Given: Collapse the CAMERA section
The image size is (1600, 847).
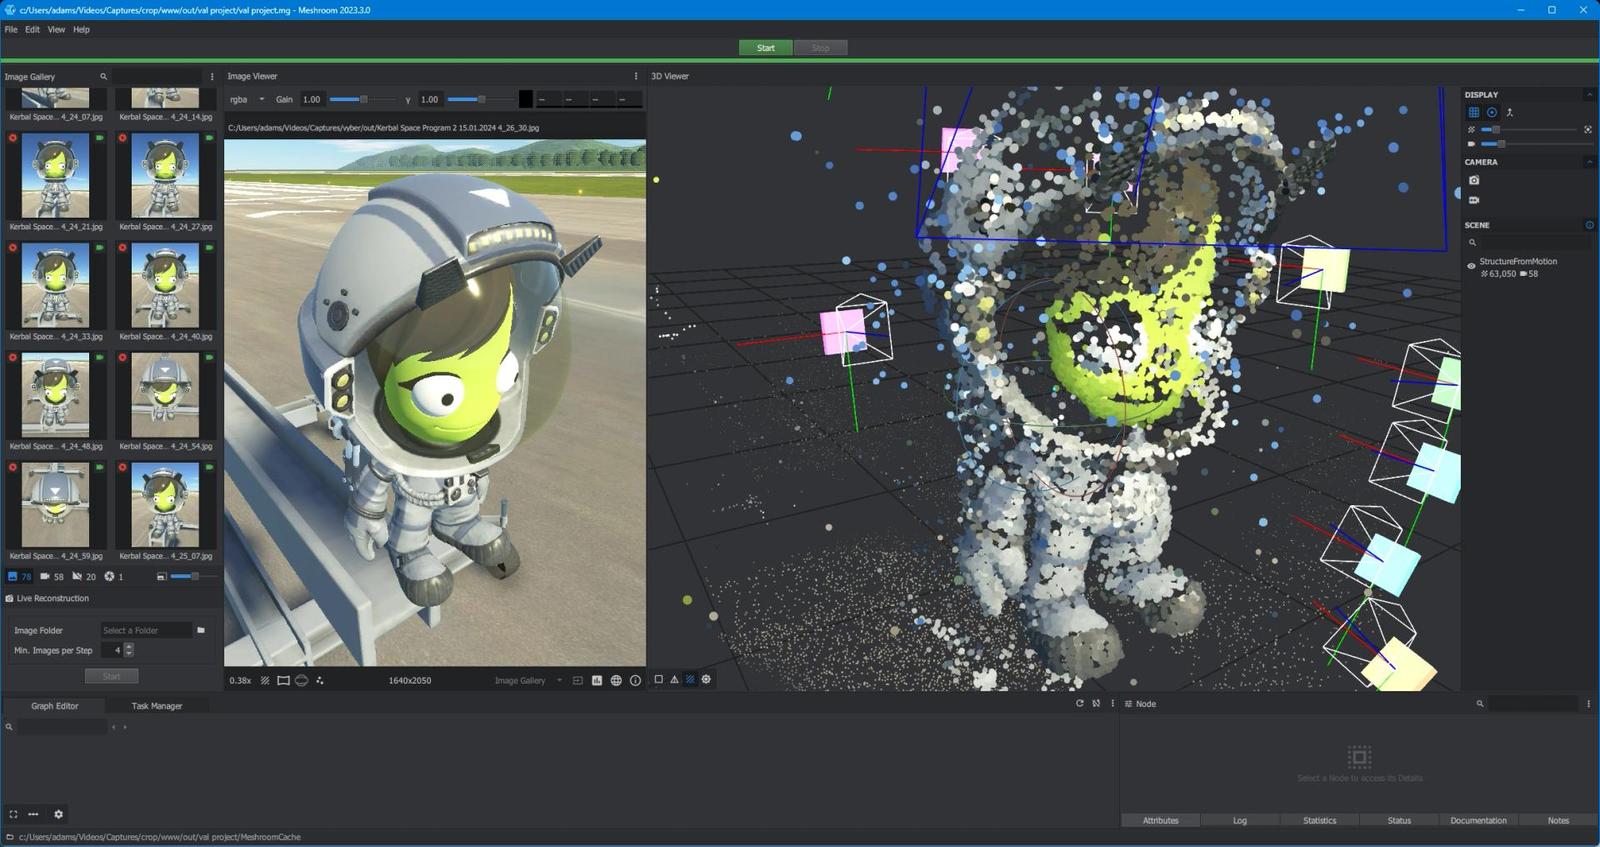Looking at the screenshot, I should [x=1589, y=162].
